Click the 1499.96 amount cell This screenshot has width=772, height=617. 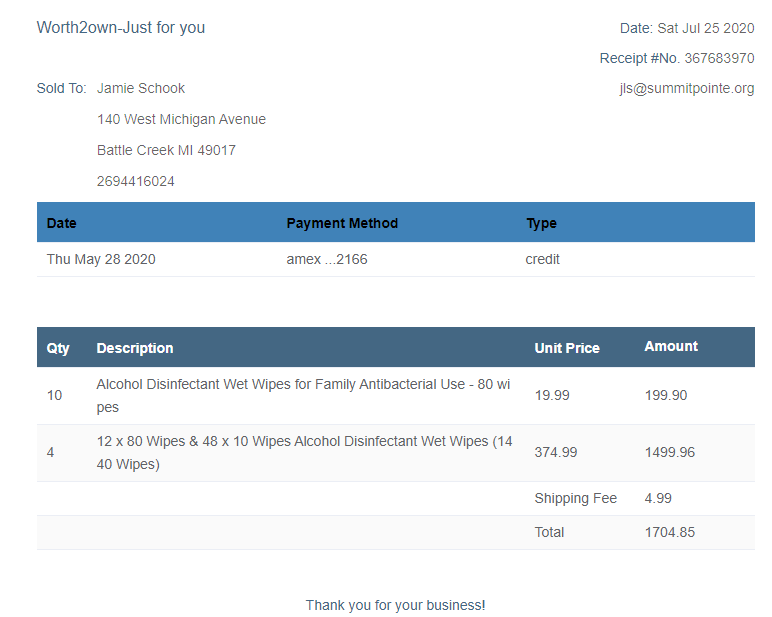pos(670,452)
